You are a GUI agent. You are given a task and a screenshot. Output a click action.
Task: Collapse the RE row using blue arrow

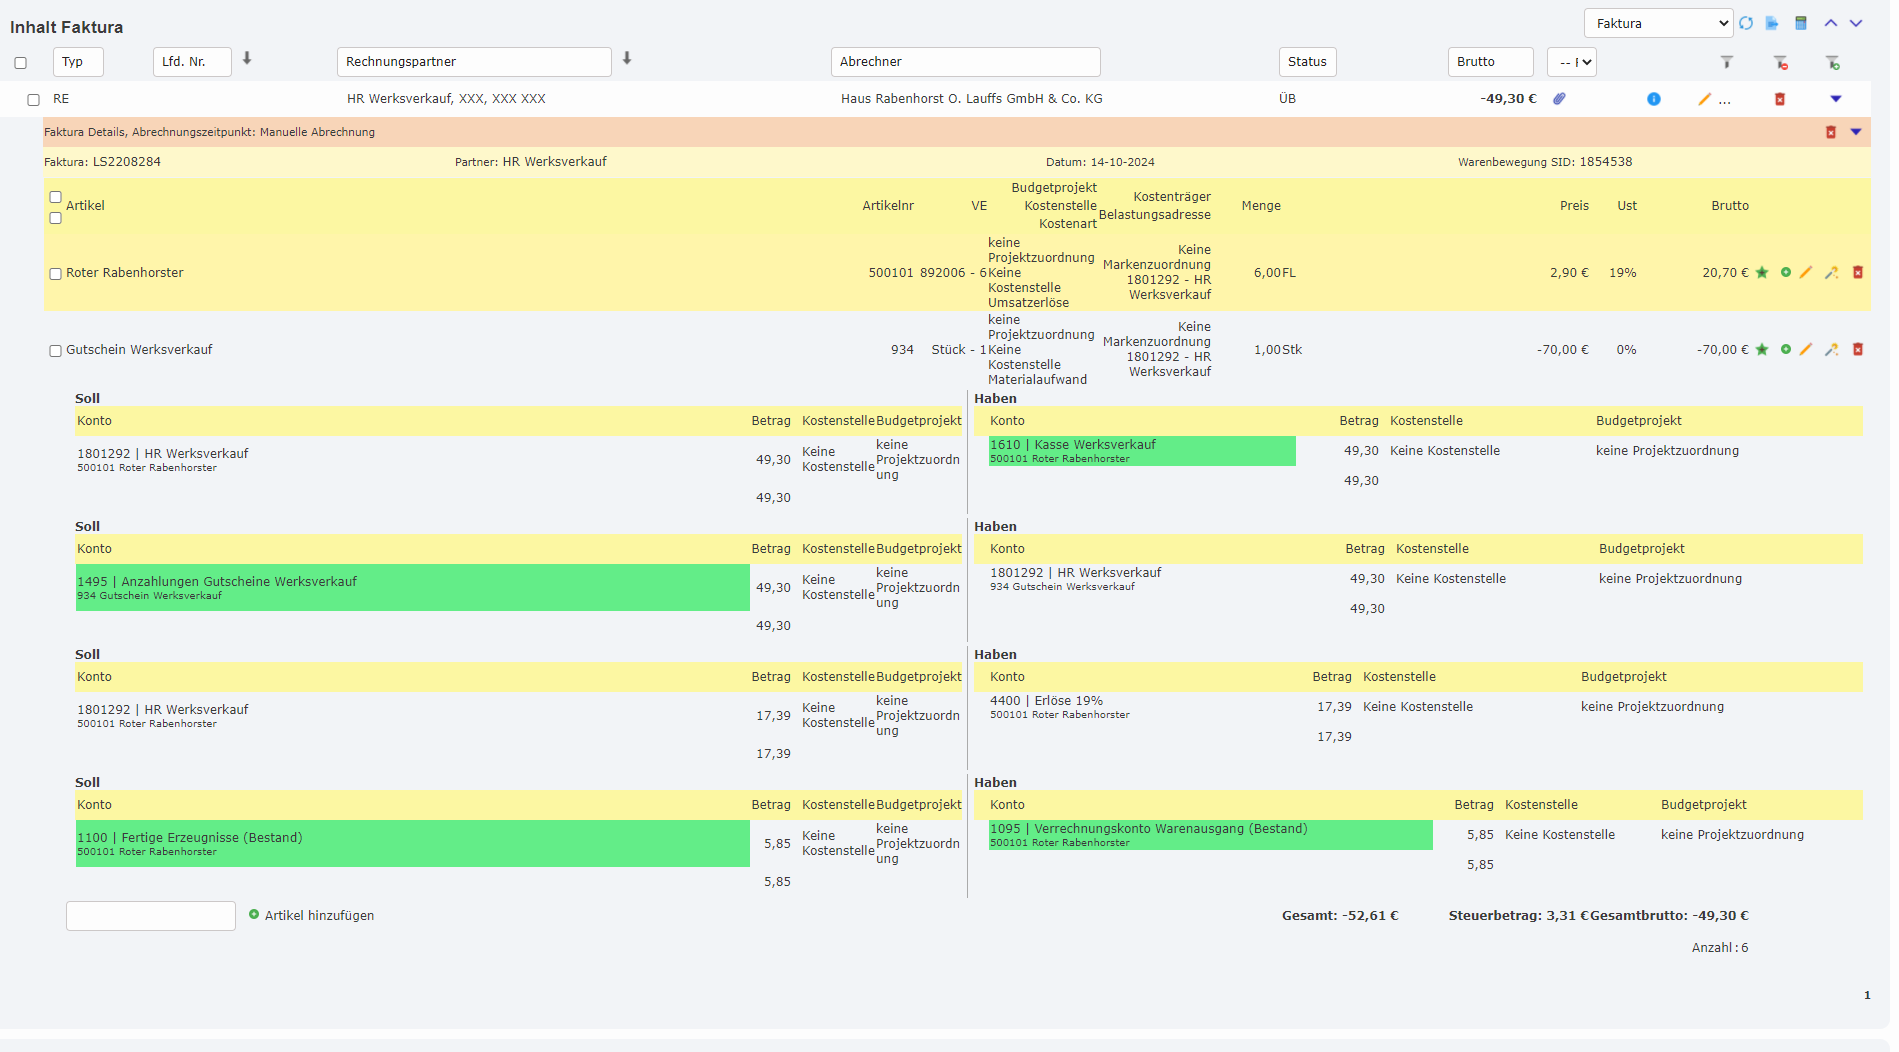click(1836, 98)
